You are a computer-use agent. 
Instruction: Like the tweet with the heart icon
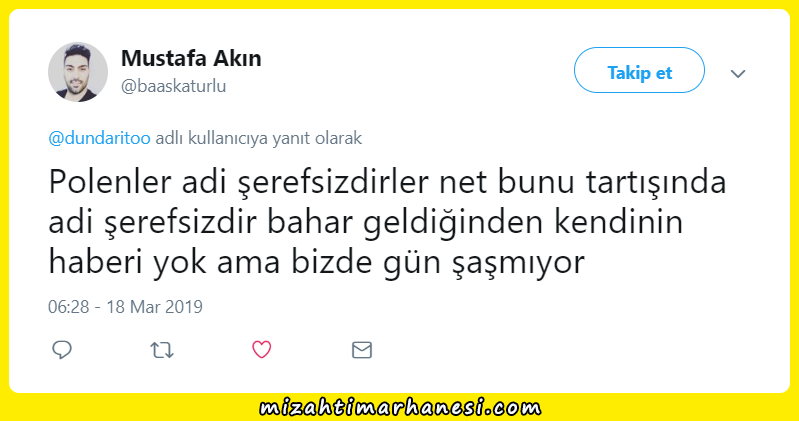261,350
